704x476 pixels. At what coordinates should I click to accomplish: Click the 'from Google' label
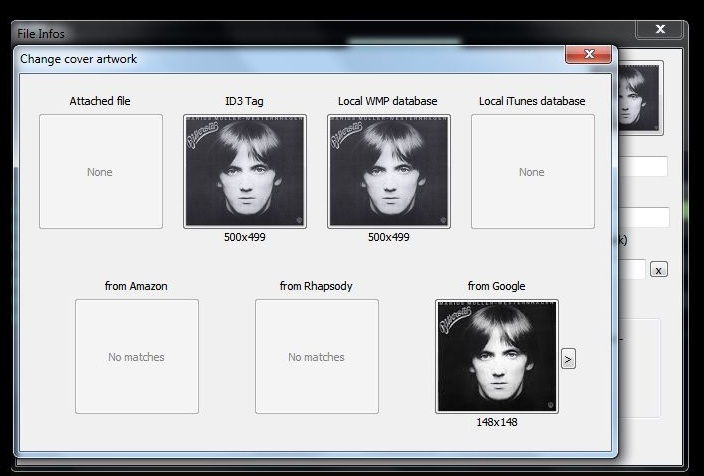pyautogui.click(x=497, y=286)
